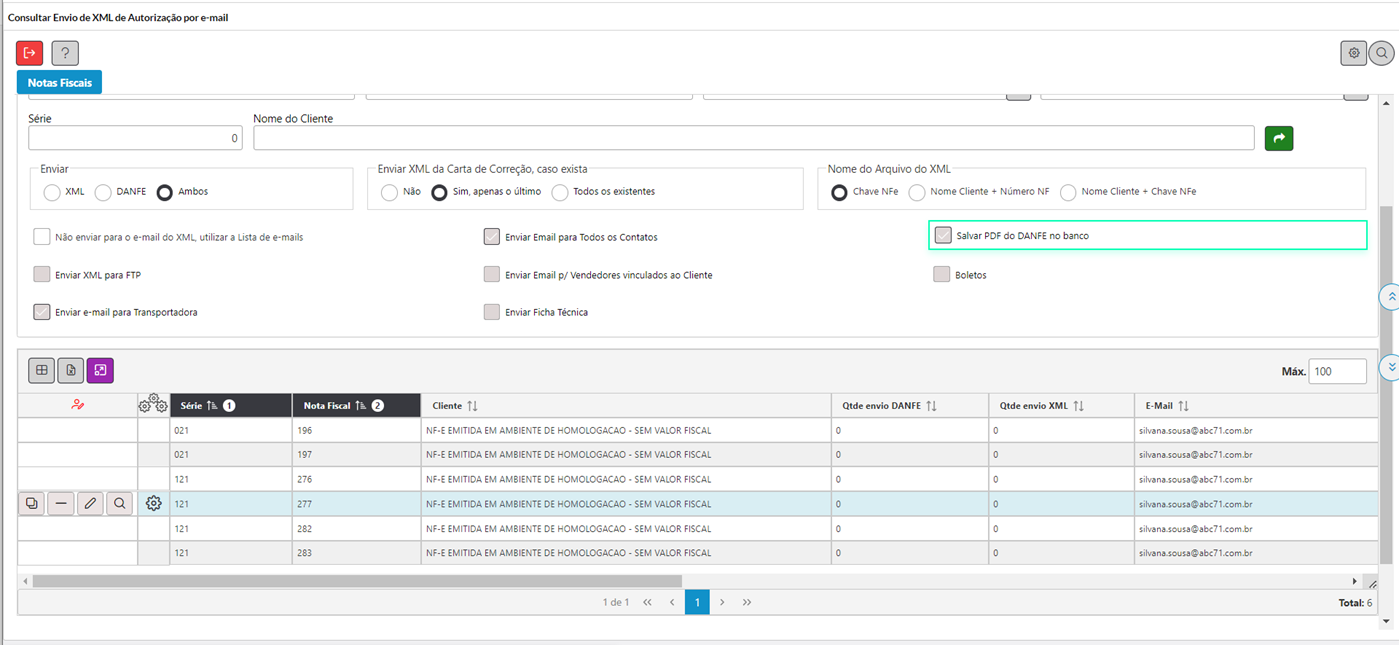Screen dimensions: 1399x645
Task: Click the minus remove icon on row 277
Action: point(62,504)
